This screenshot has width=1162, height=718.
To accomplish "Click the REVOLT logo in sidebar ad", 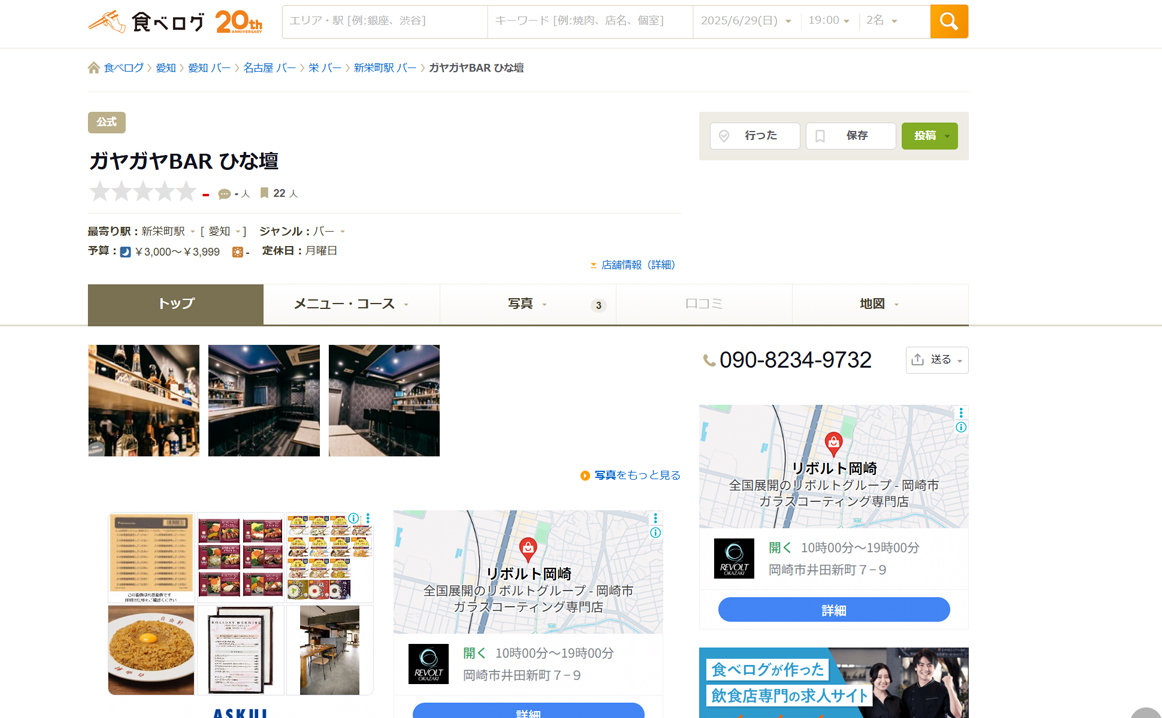I will (733, 559).
